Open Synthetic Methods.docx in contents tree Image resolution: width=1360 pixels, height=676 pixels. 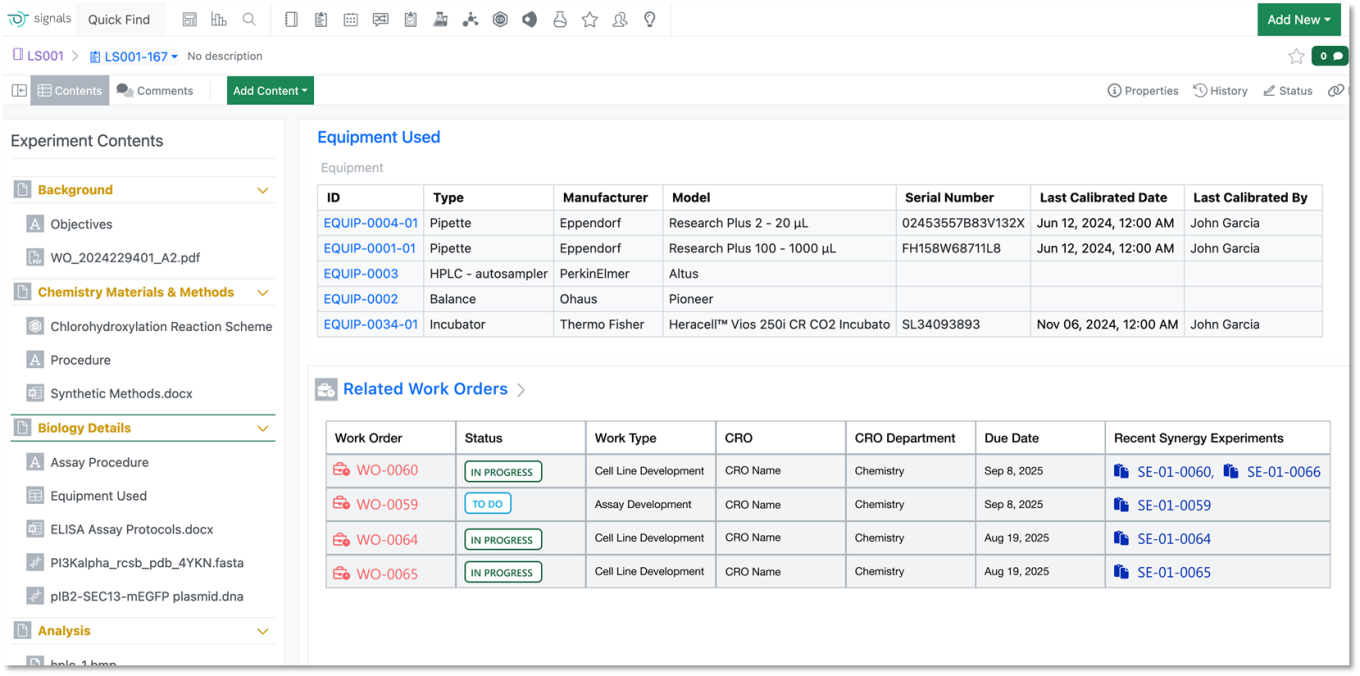121,394
